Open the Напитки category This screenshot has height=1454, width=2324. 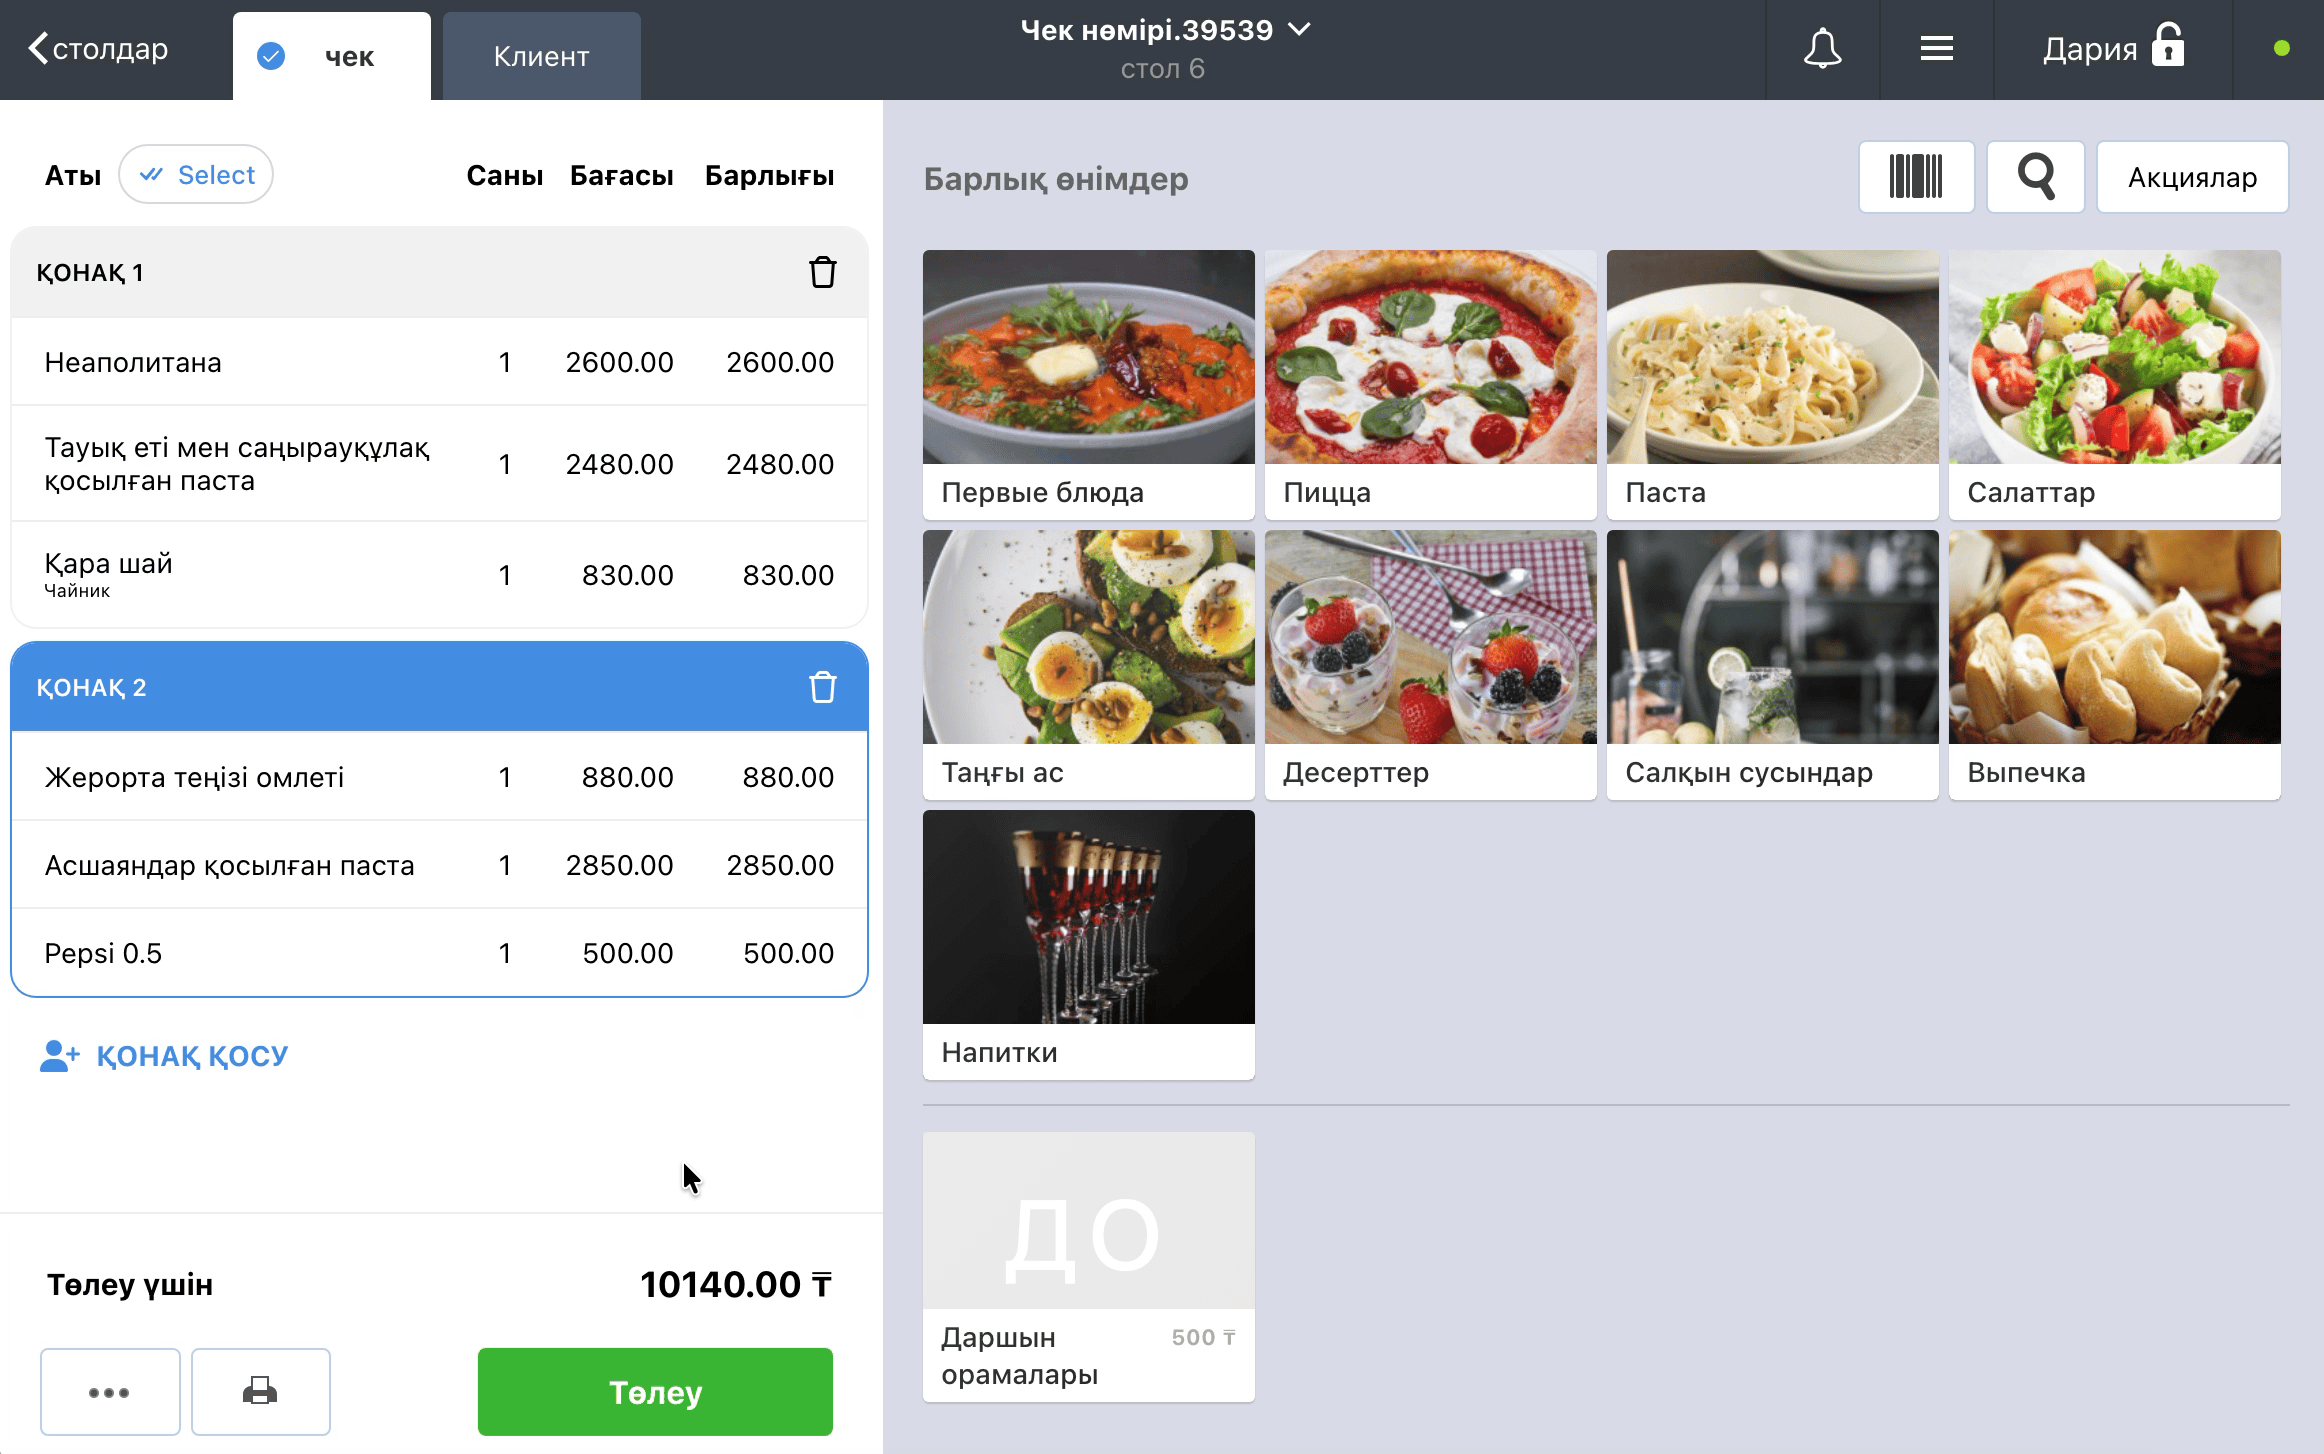click(x=1088, y=944)
